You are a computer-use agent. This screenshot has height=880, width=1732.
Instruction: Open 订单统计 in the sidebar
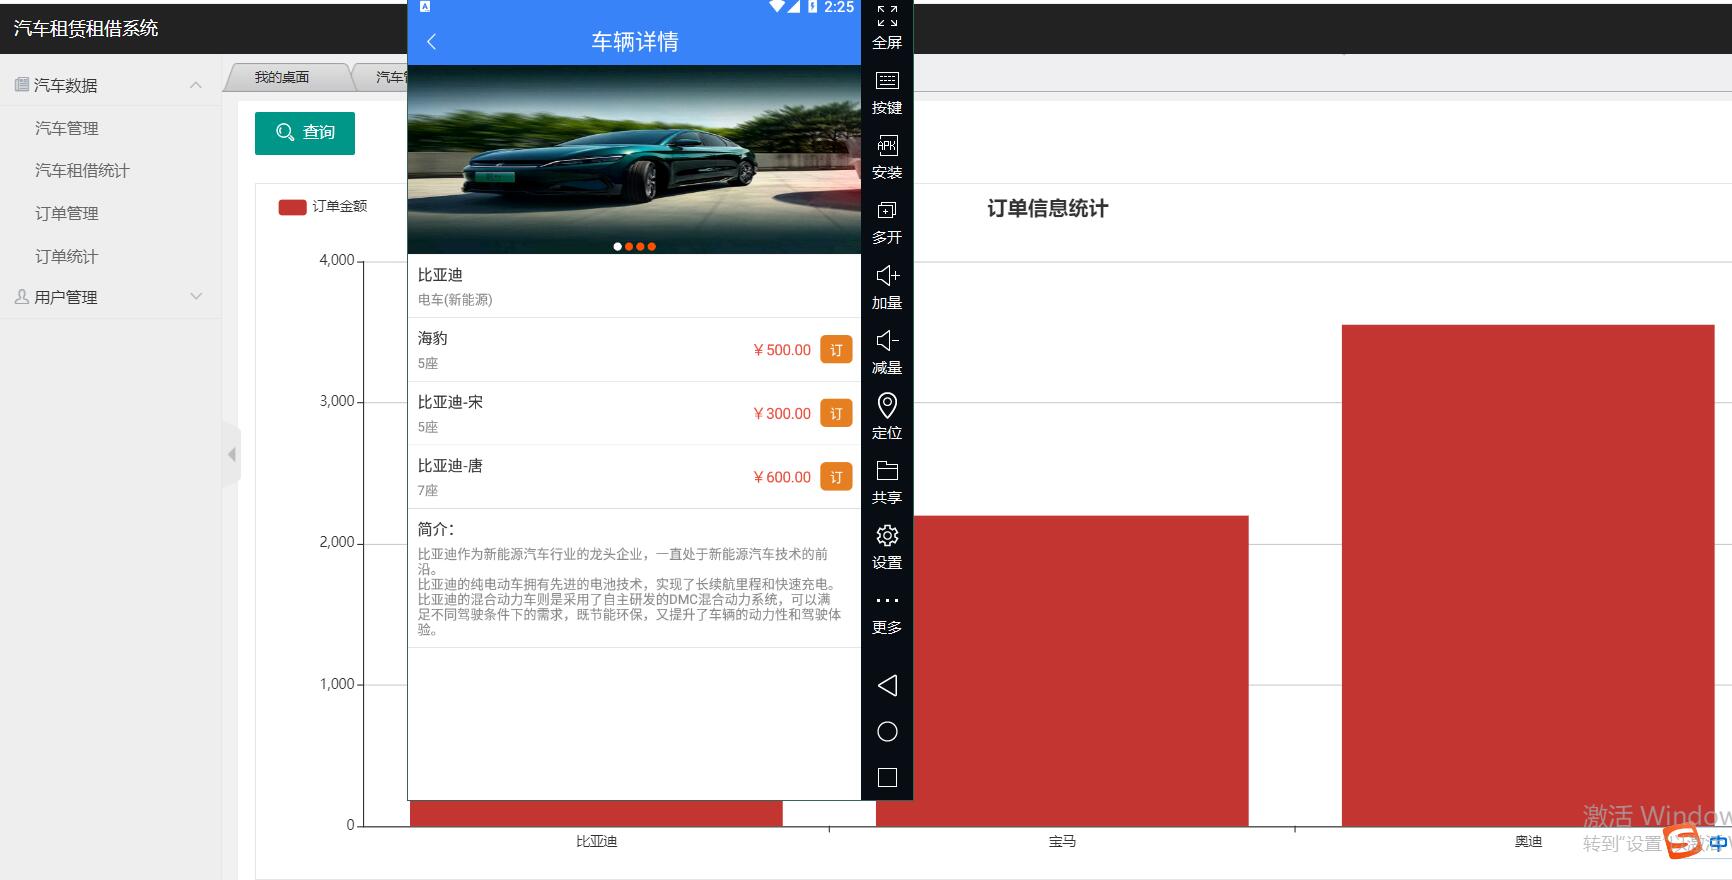click(x=67, y=257)
